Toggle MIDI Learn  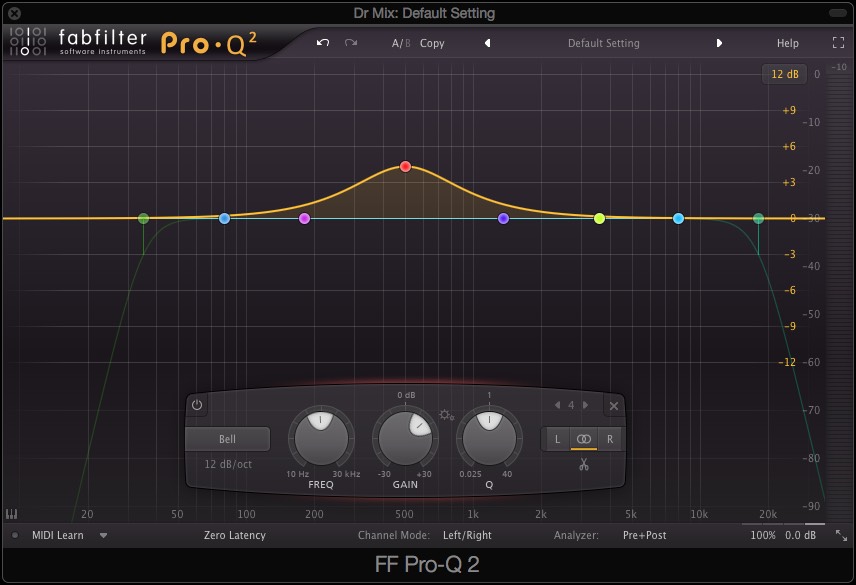click(57, 535)
